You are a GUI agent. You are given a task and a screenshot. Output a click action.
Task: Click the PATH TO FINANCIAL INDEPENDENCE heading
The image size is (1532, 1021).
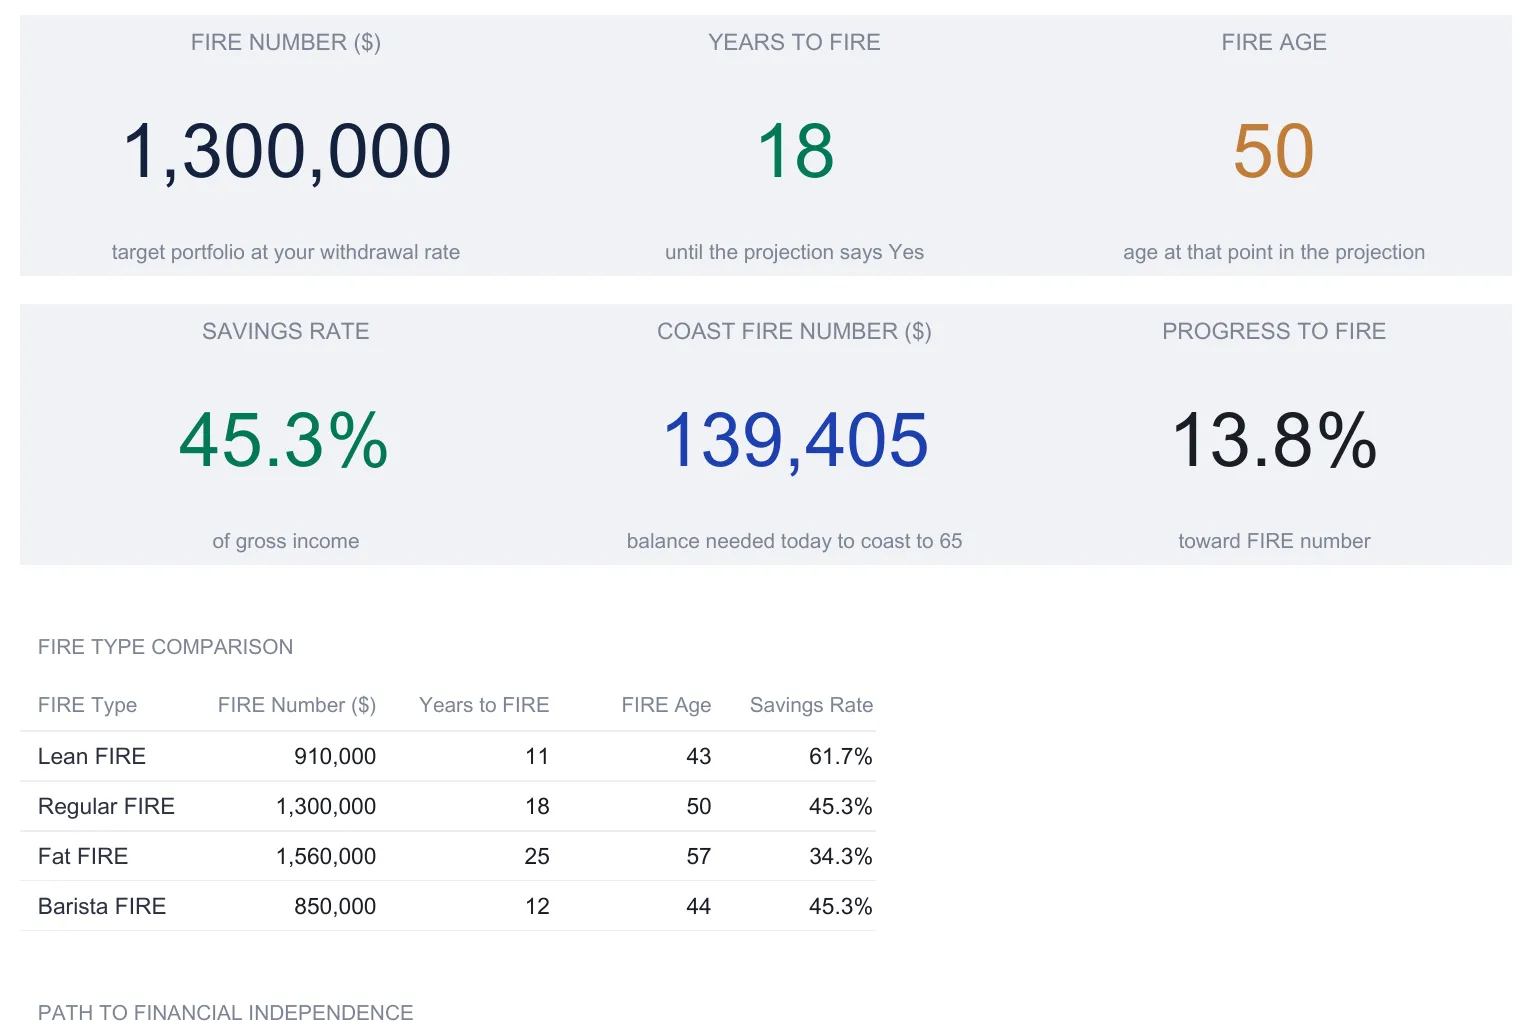[225, 1012]
